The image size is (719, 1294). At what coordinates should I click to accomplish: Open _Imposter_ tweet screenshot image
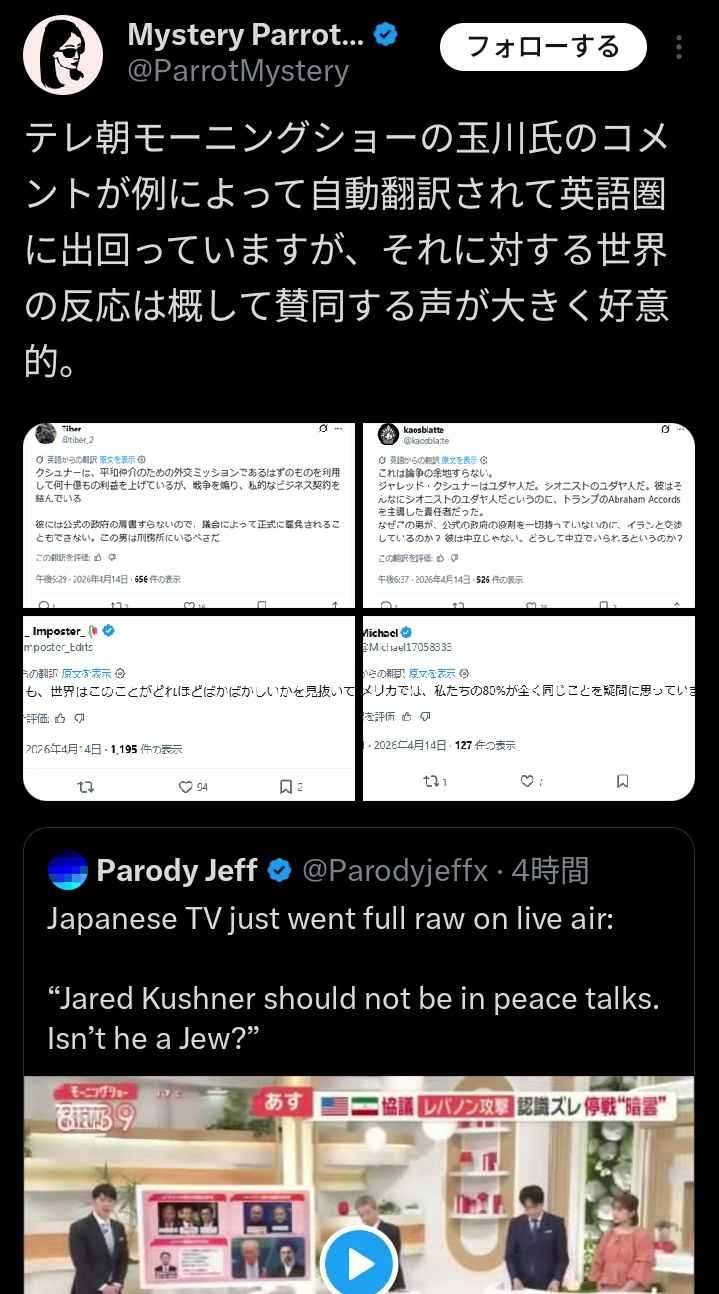tap(189, 708)
